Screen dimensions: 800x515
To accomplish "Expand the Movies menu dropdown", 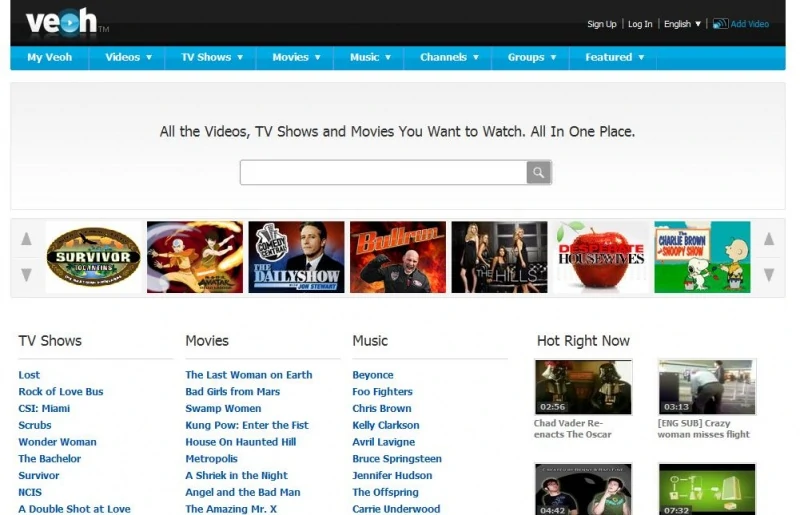I will [317, 57].
